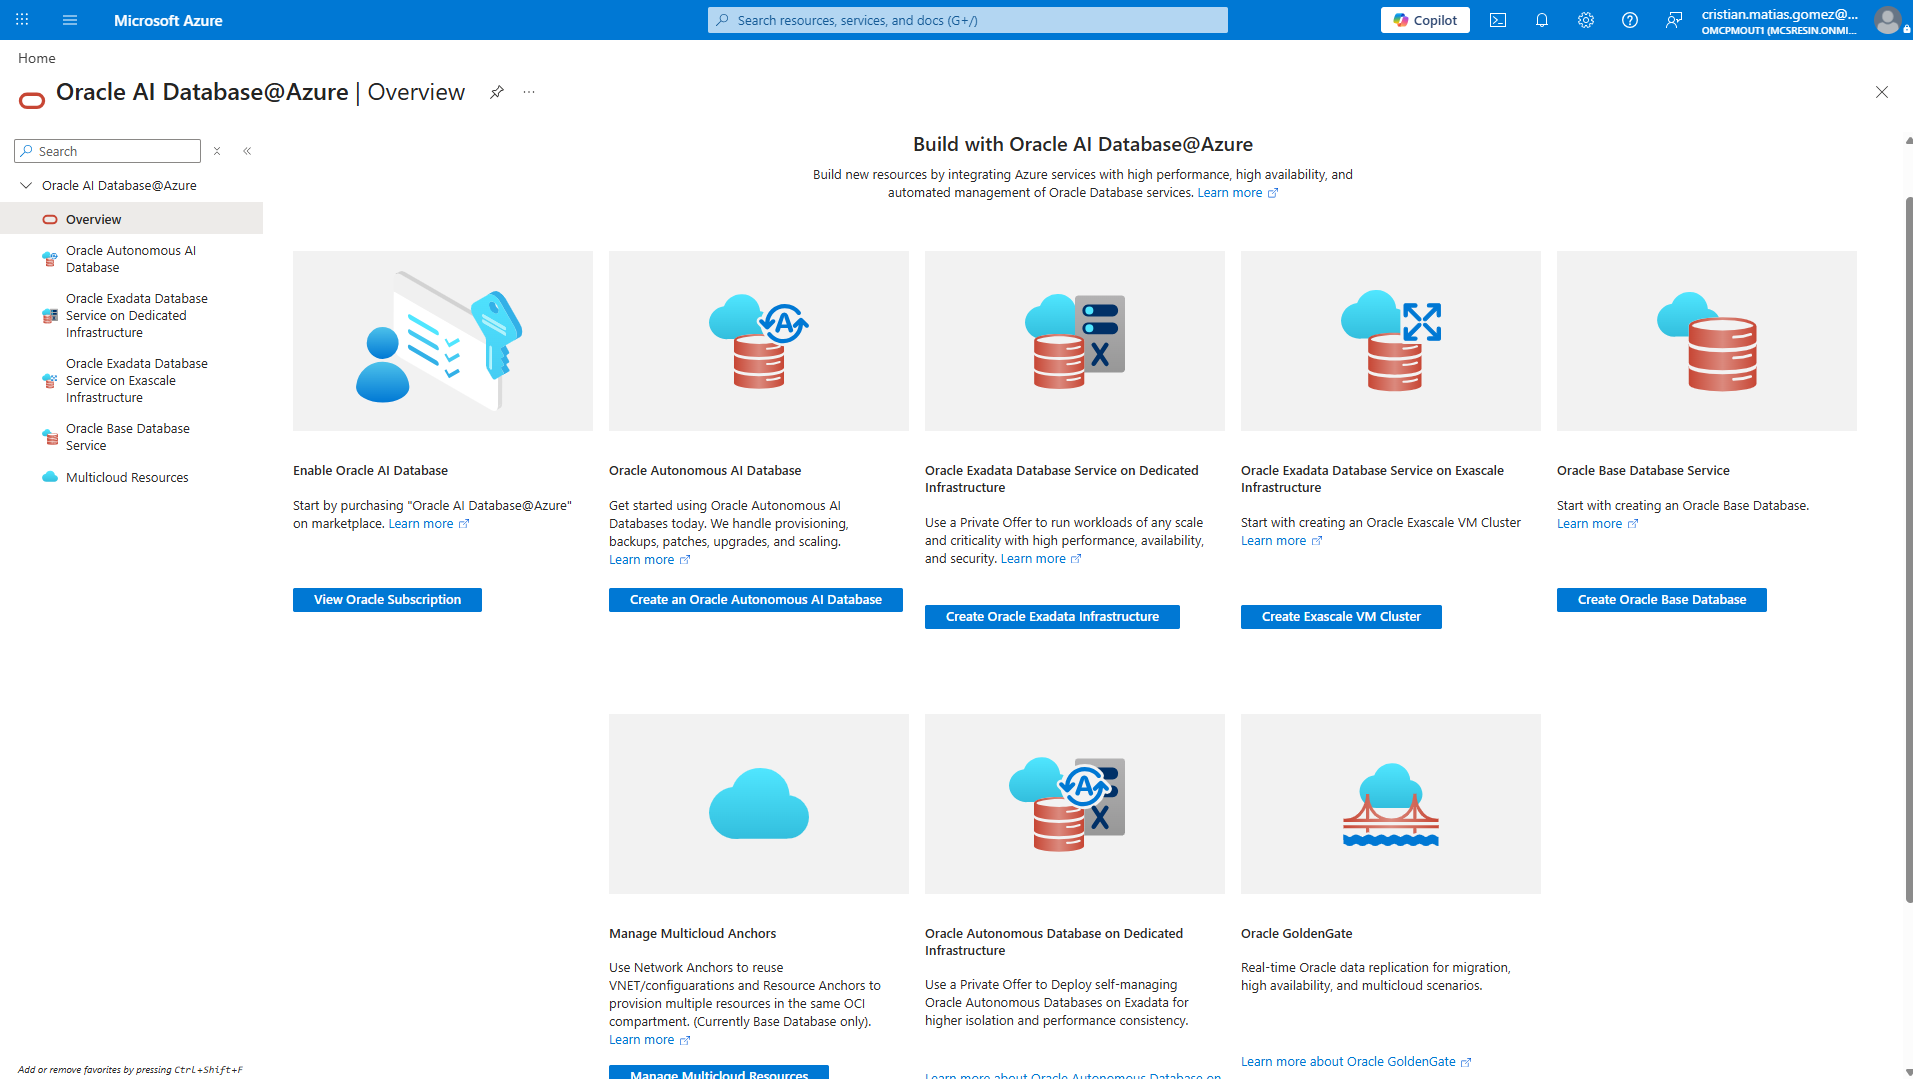Open the feedback icon in header

pyautogui.click(x=1674, y=20)
